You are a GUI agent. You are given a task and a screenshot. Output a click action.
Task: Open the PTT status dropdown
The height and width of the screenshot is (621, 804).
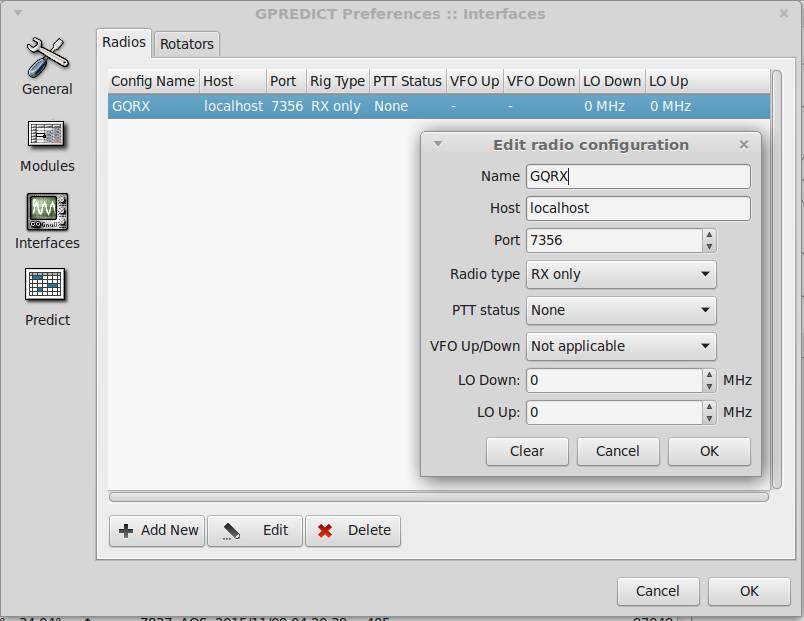(621, 310)
